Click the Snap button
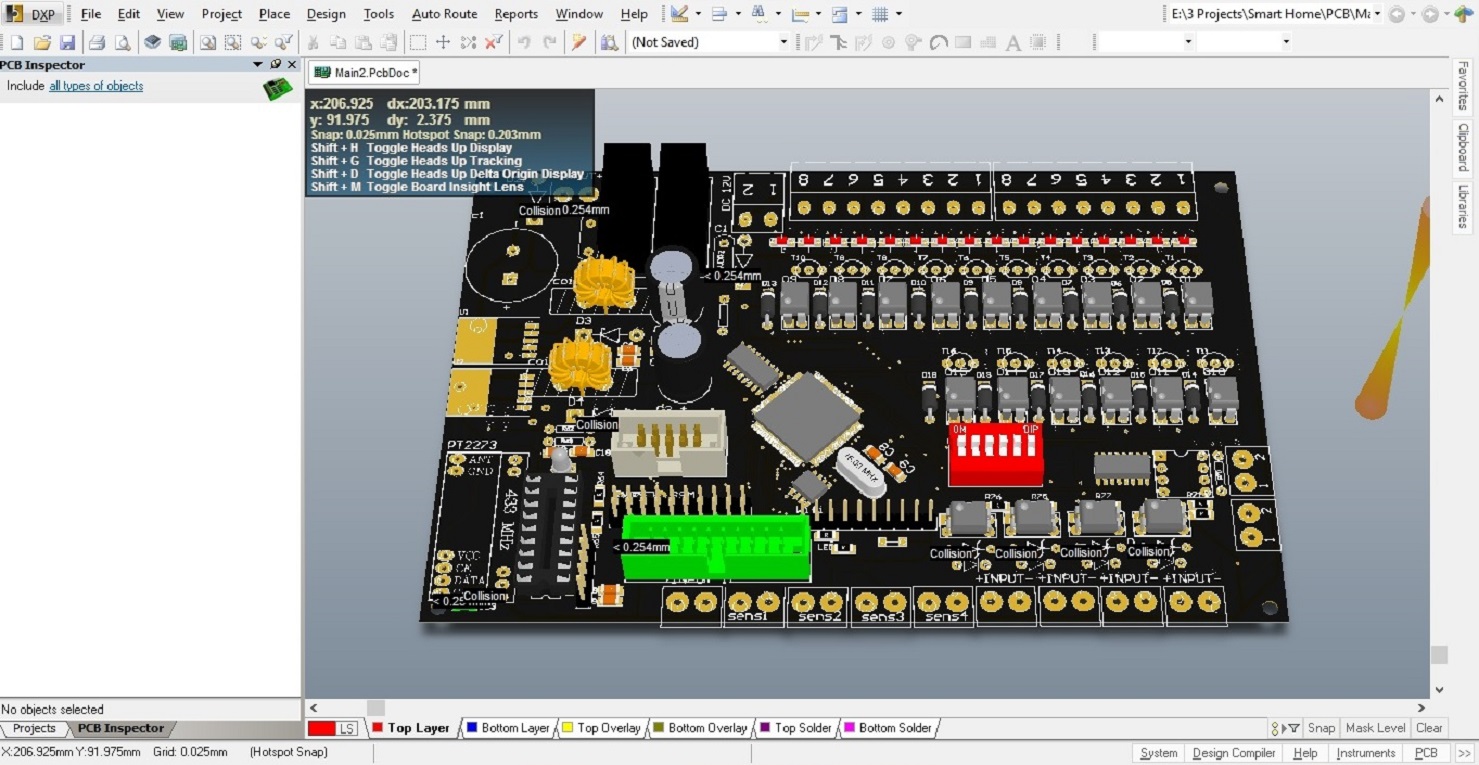The height and width of the screenshot is (765, 1479). coord(1321,728)
